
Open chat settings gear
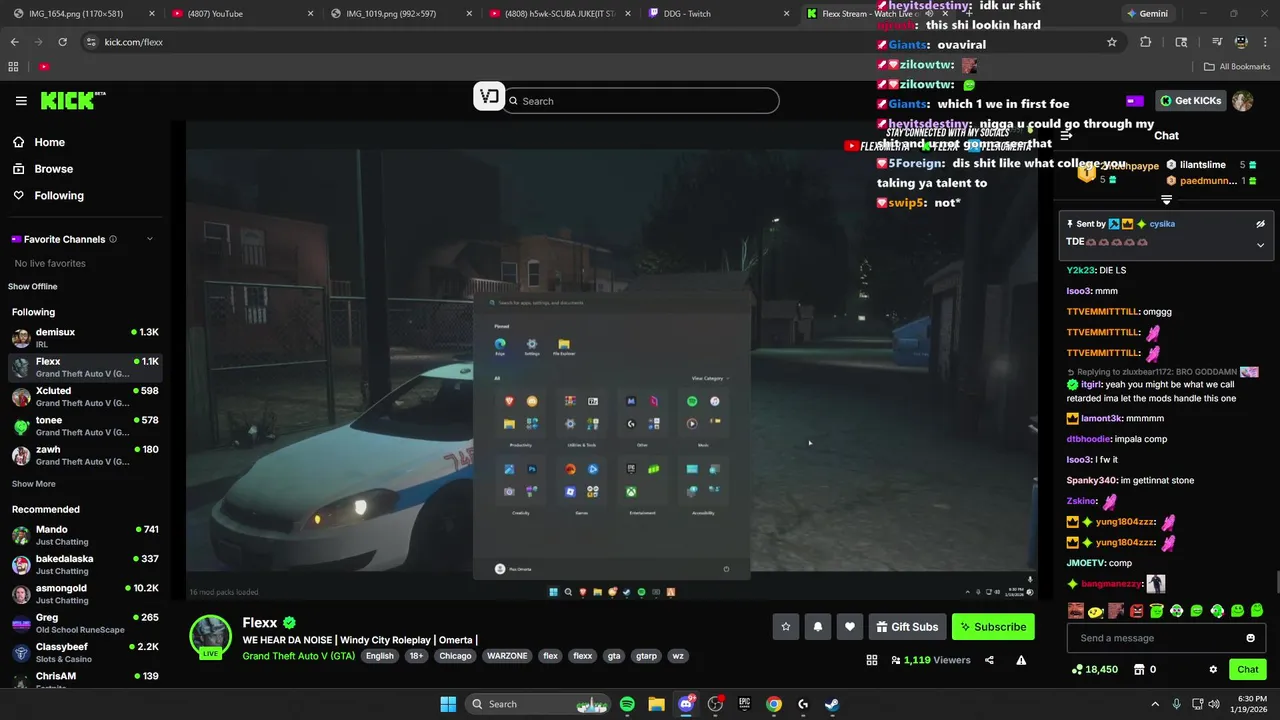(1213, 669)
